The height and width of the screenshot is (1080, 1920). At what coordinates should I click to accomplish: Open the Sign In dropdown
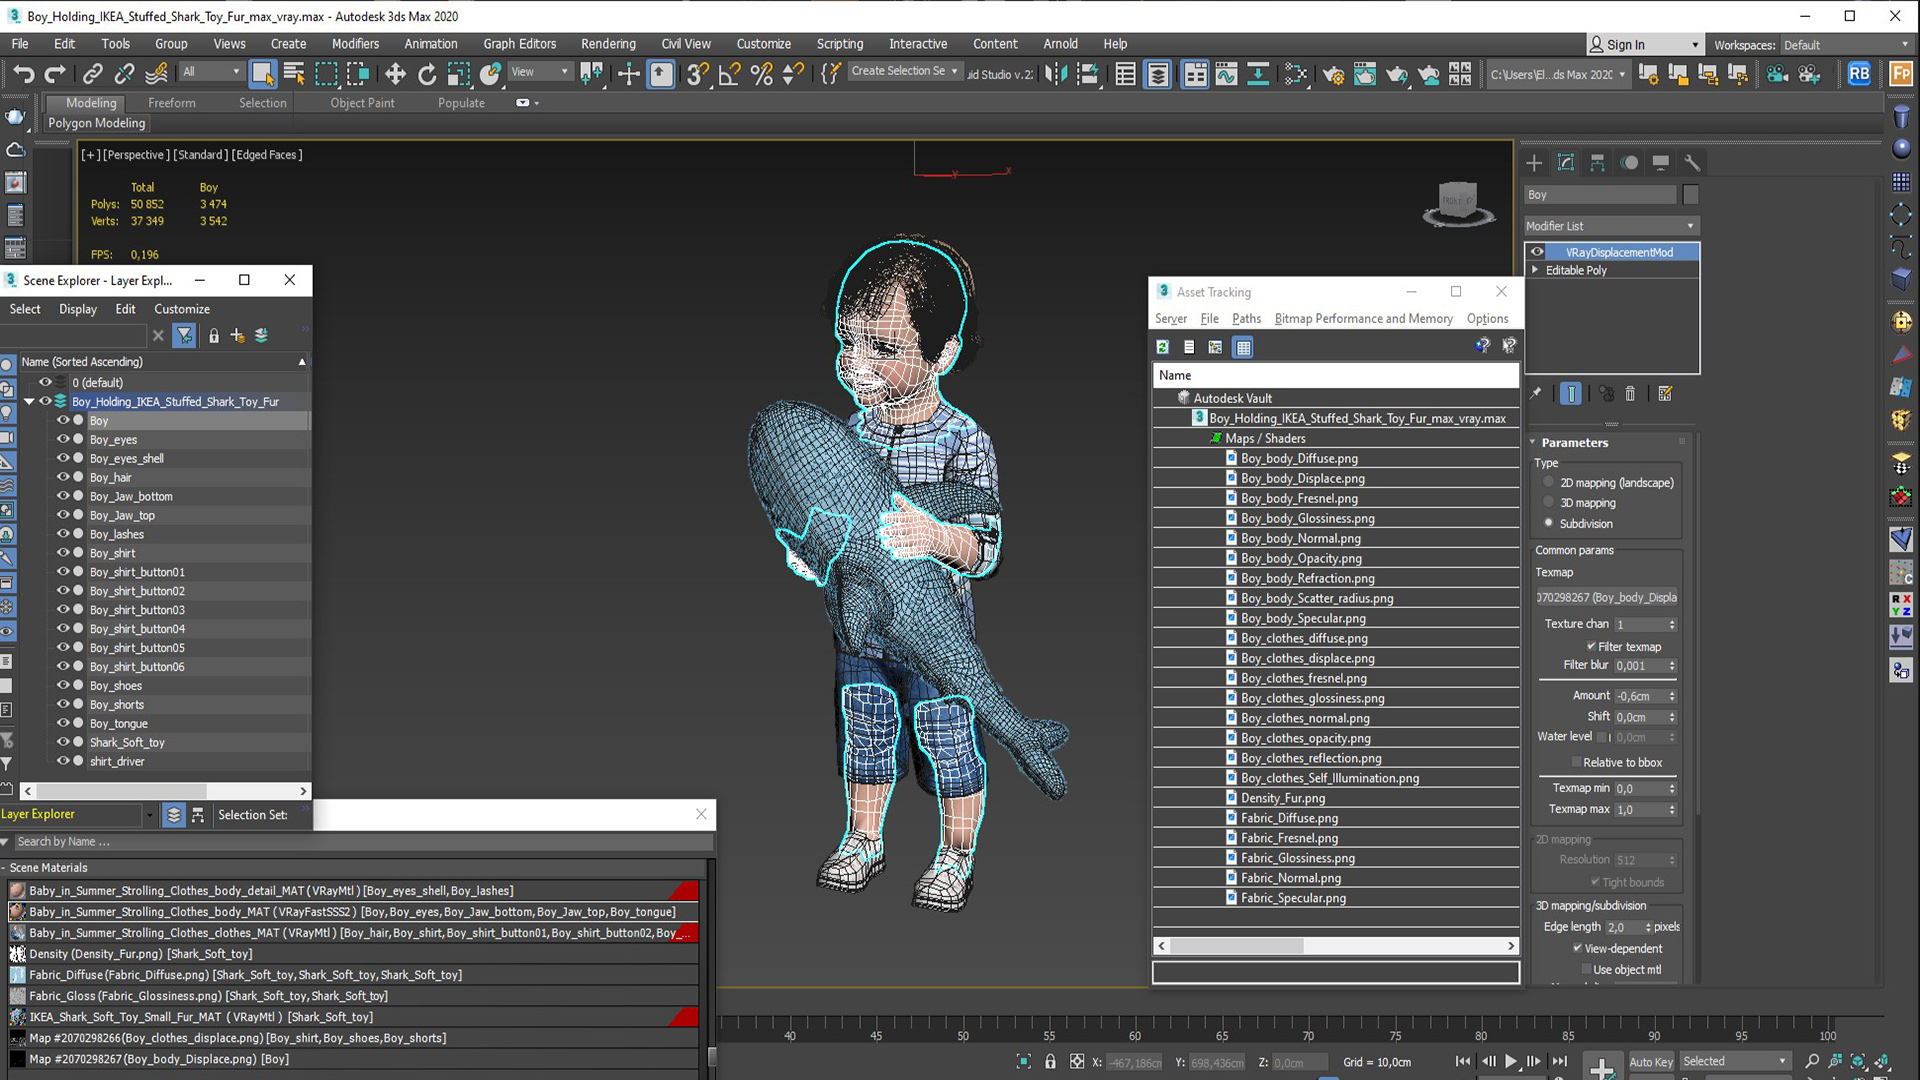coord(1644,45)
